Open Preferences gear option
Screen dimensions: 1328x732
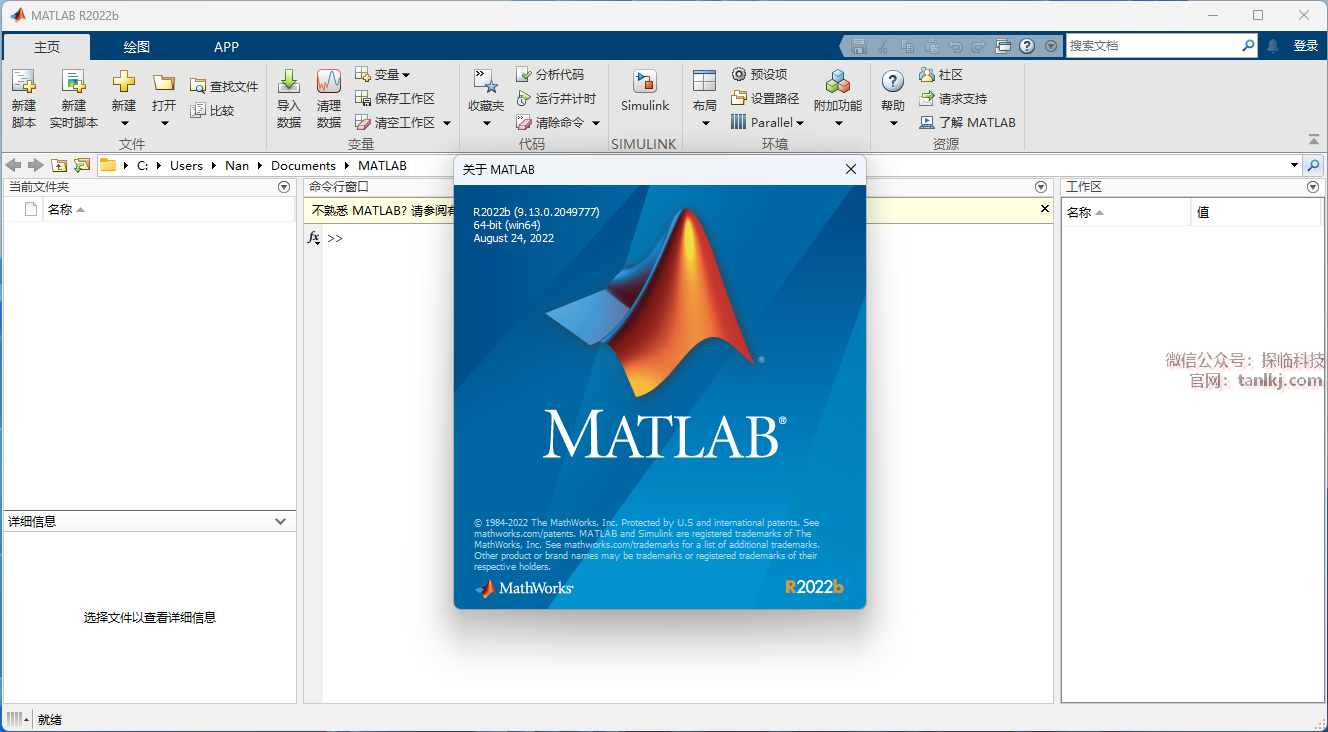coord(759,75)
